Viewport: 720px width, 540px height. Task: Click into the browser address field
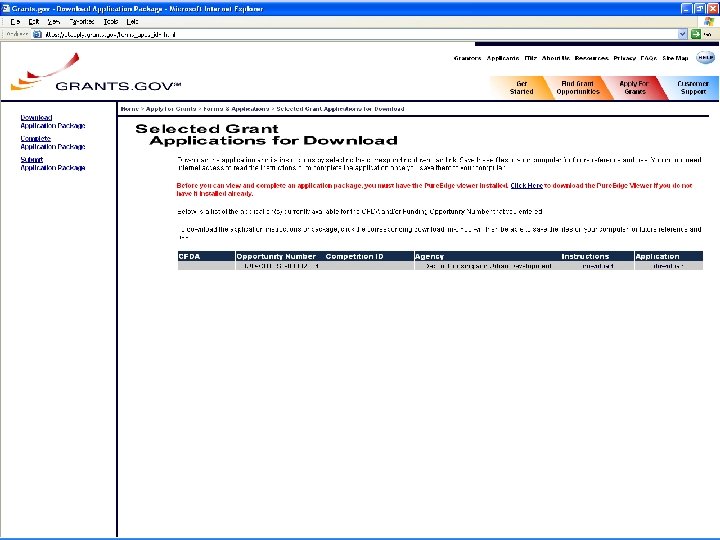click(x=360, y=34)
